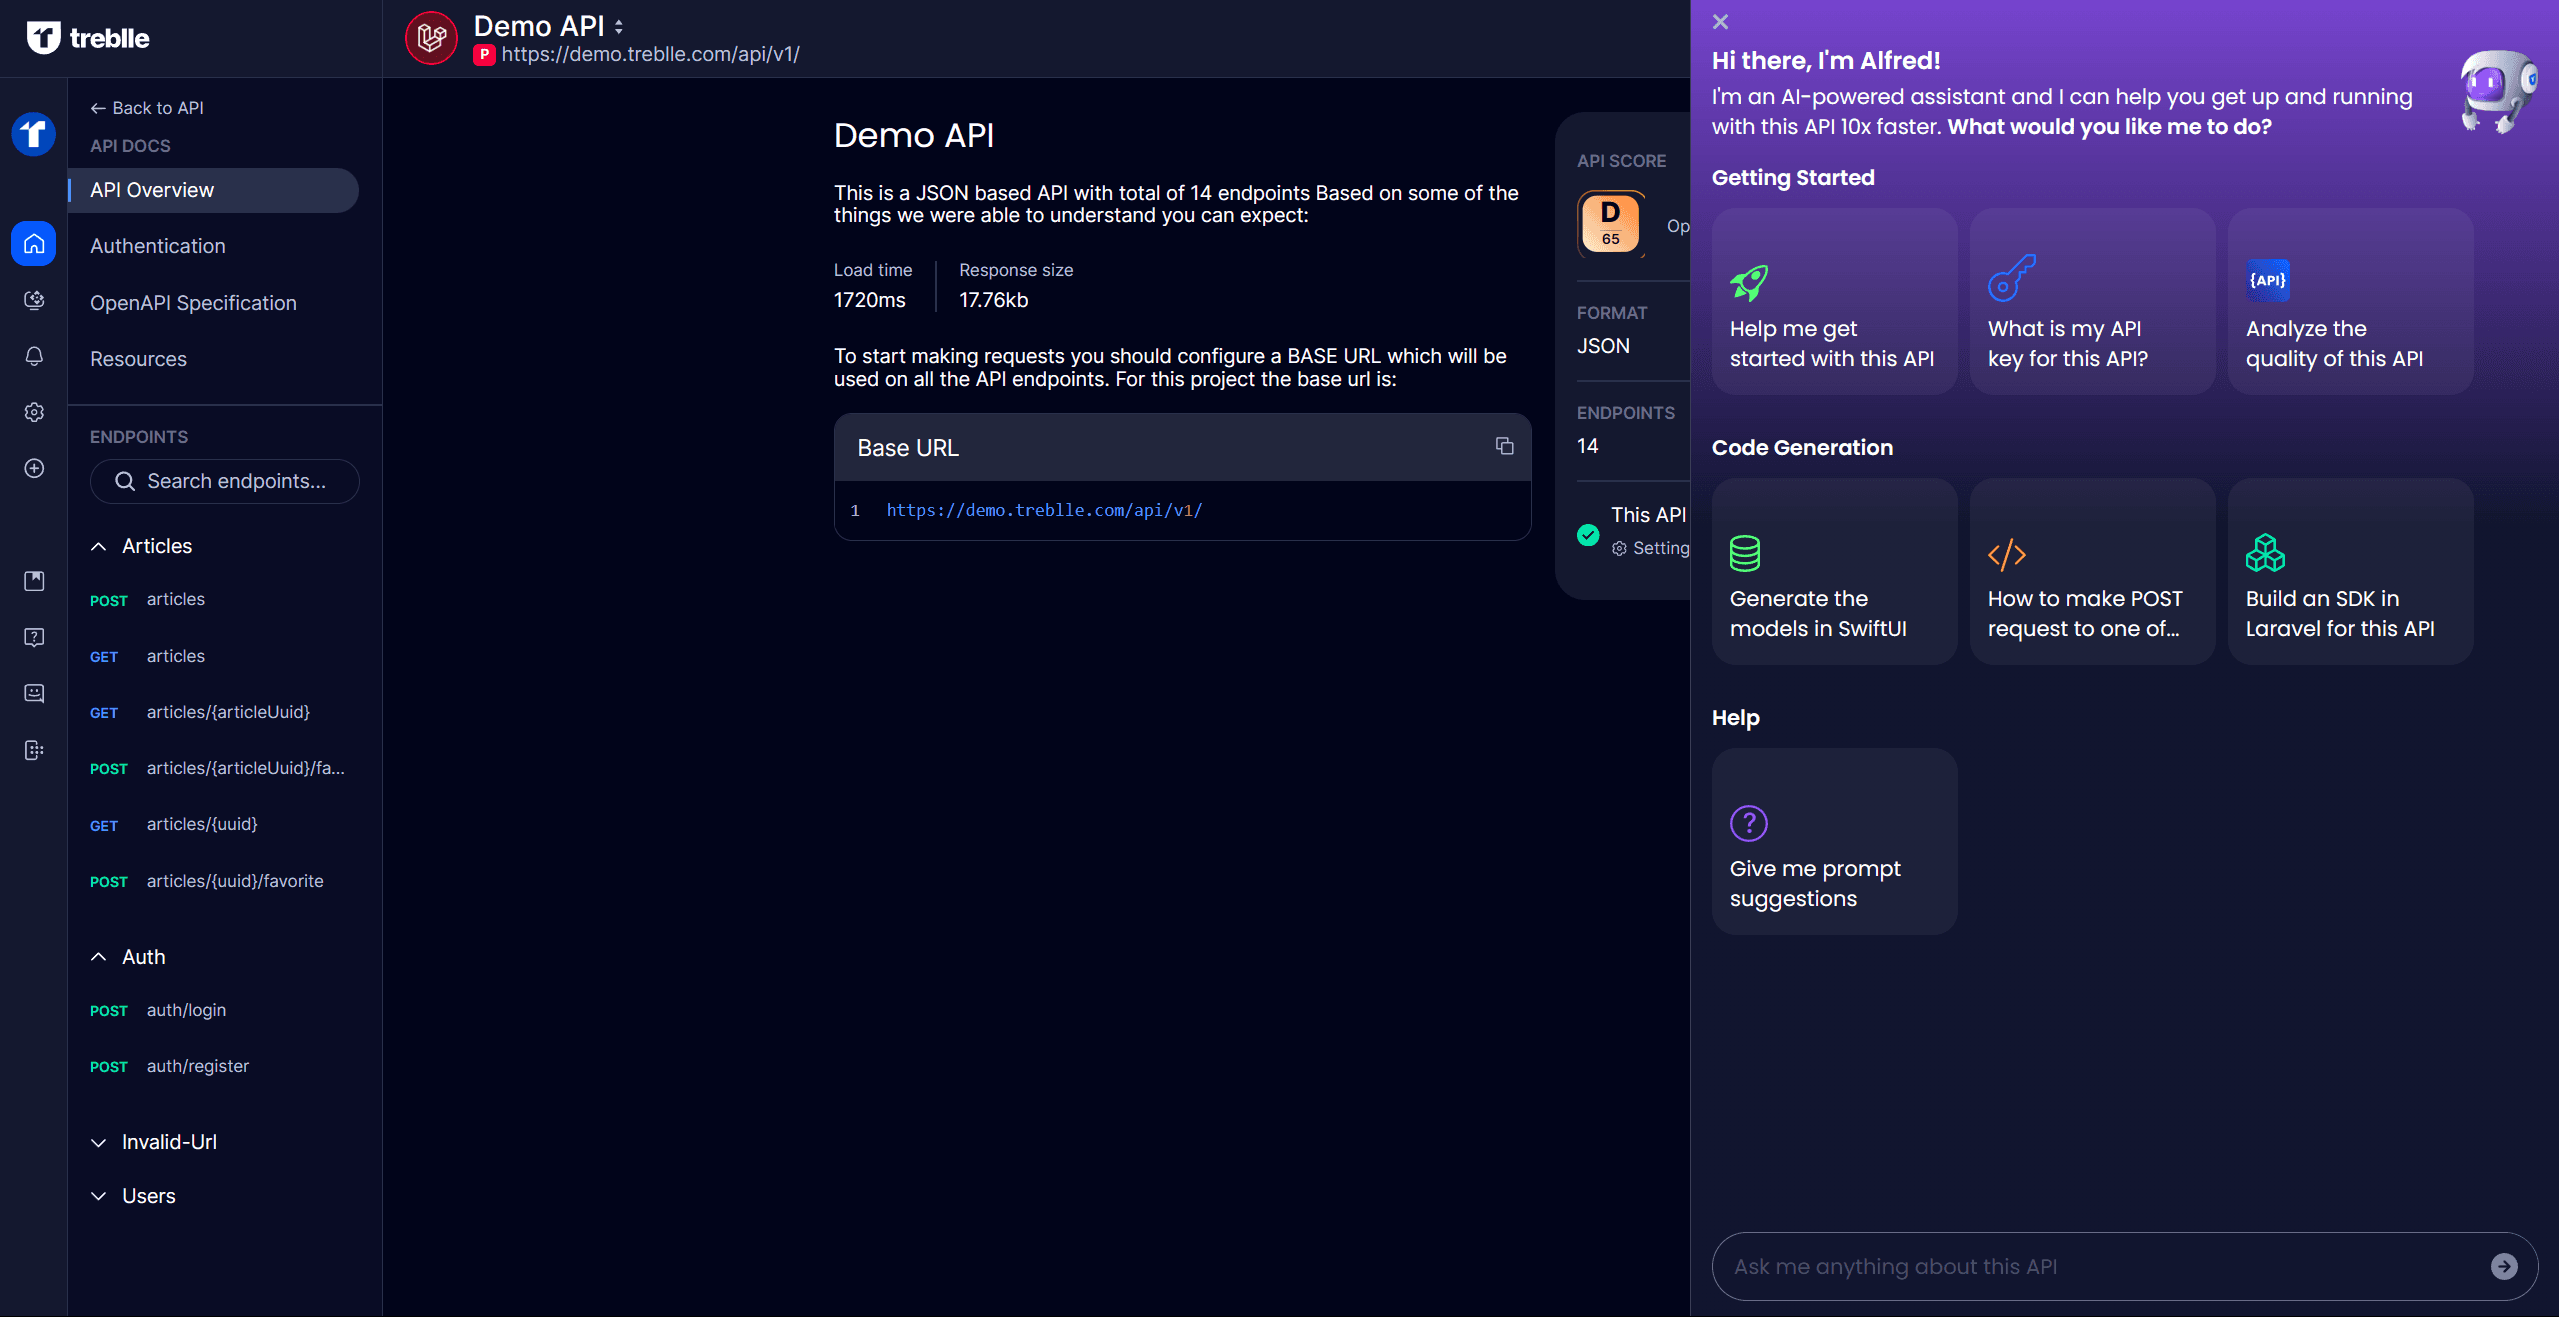Click the green checkmark next to This API
Image resolution: width=2559 pixels, height=1317 pixels.
[1587, 535]
